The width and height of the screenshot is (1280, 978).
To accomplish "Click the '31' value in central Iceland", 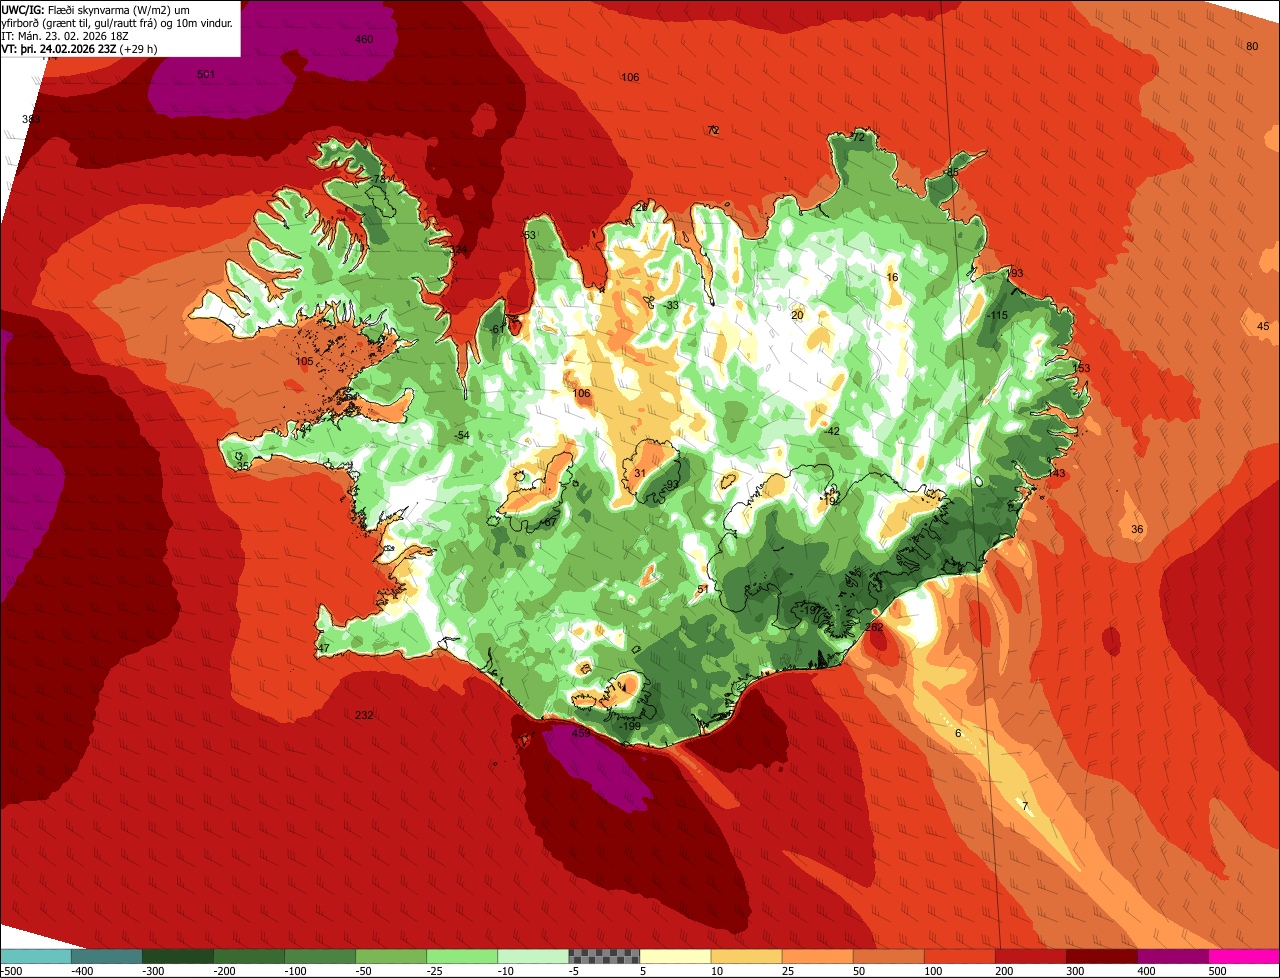I will tap(640, 473).
